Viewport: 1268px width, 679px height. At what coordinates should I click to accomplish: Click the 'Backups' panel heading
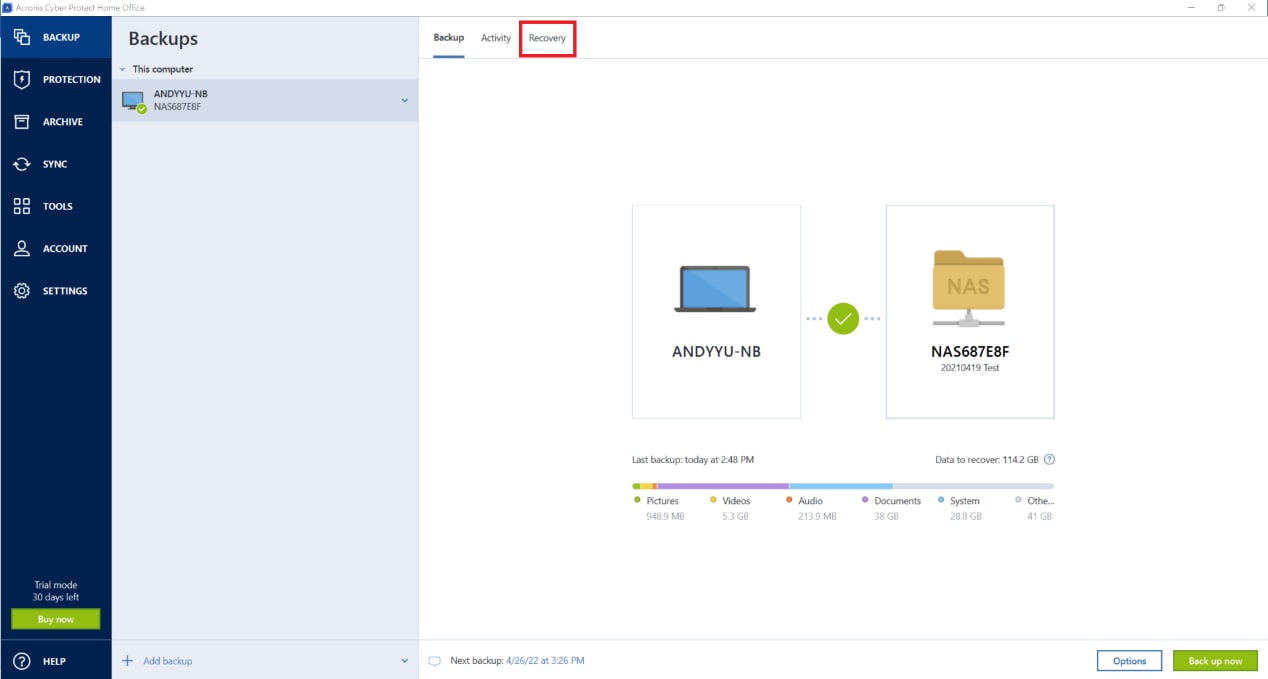click(x=163, y=39)
